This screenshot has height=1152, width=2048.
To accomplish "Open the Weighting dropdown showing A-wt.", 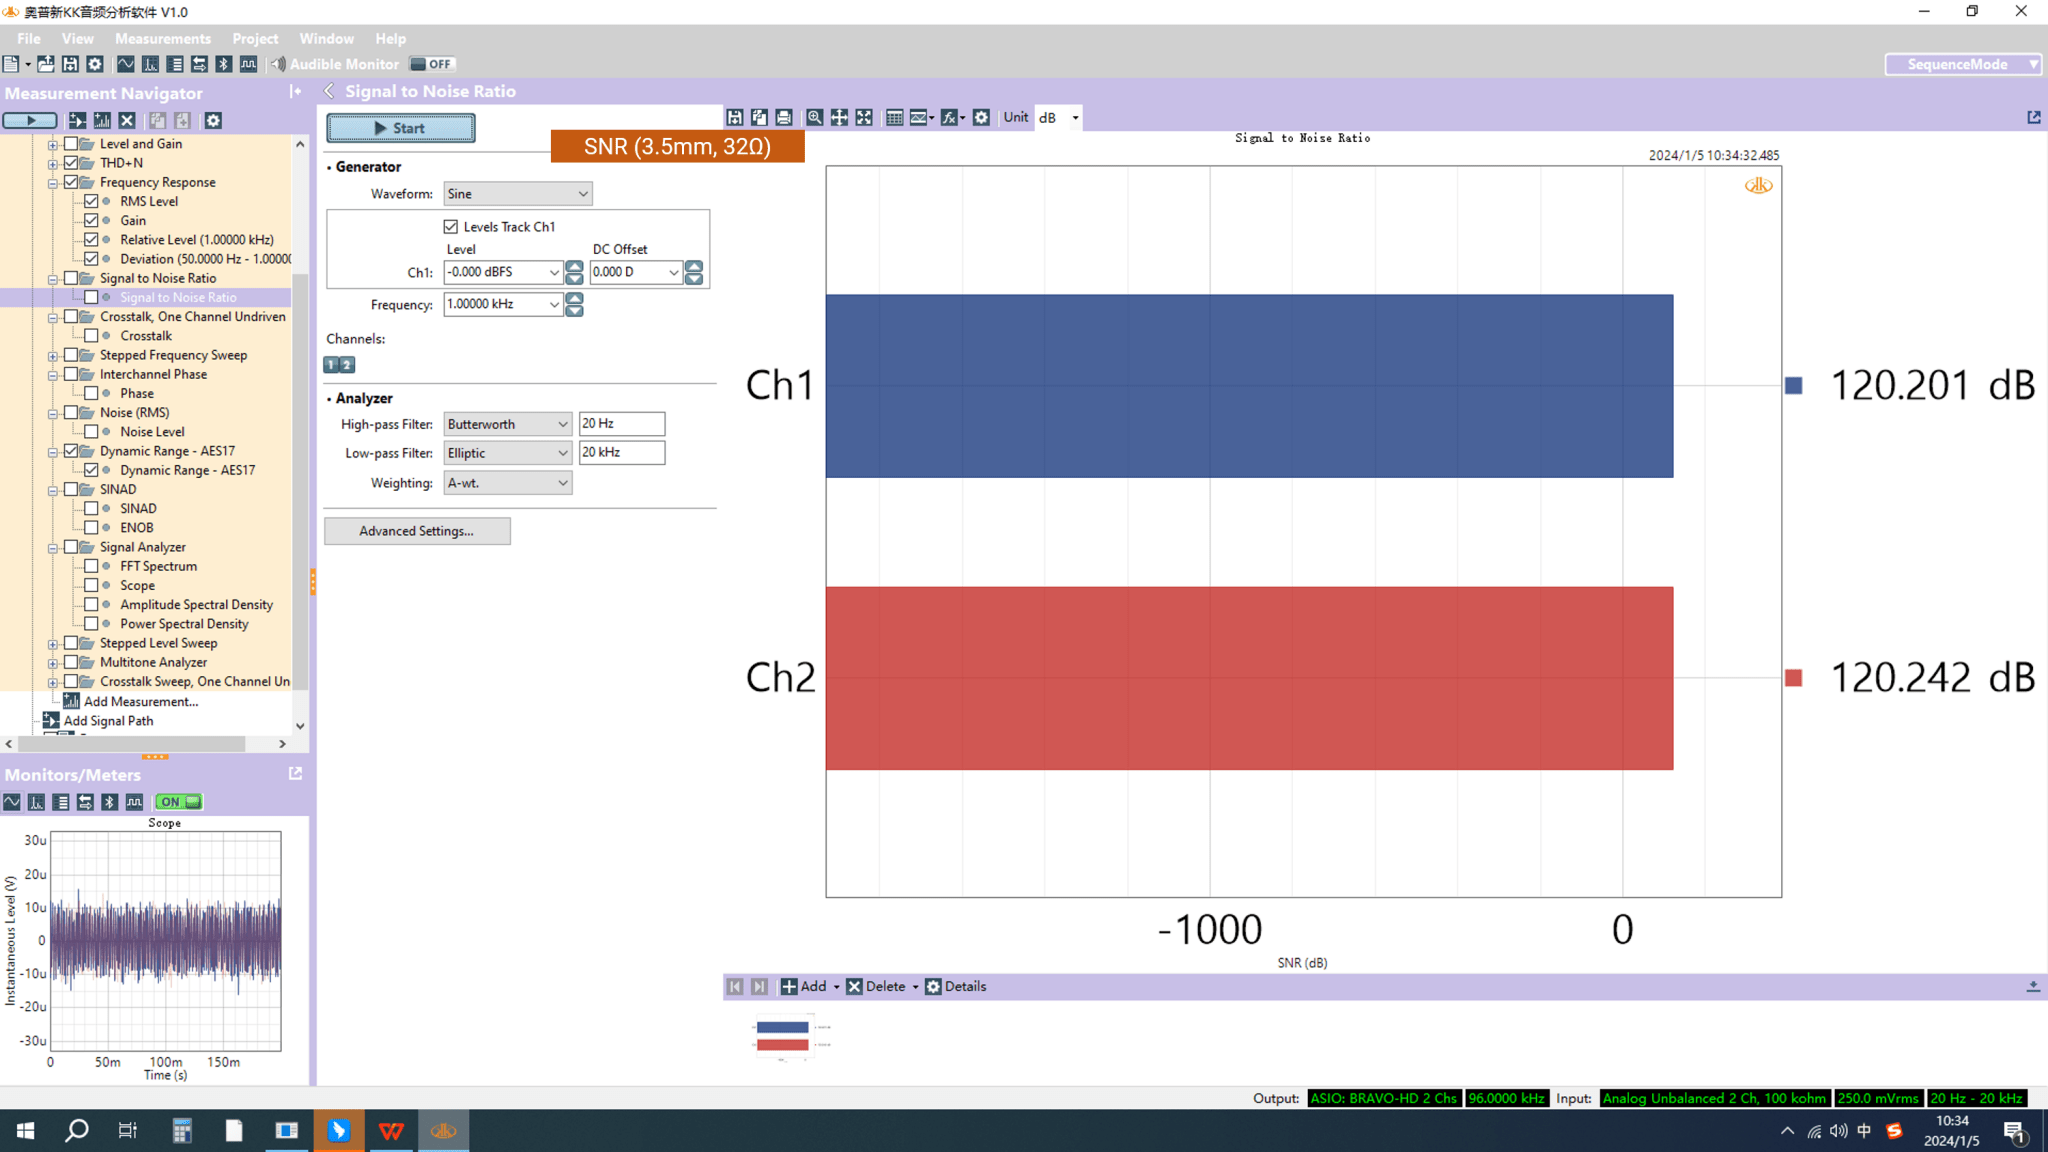I will 507,483.
